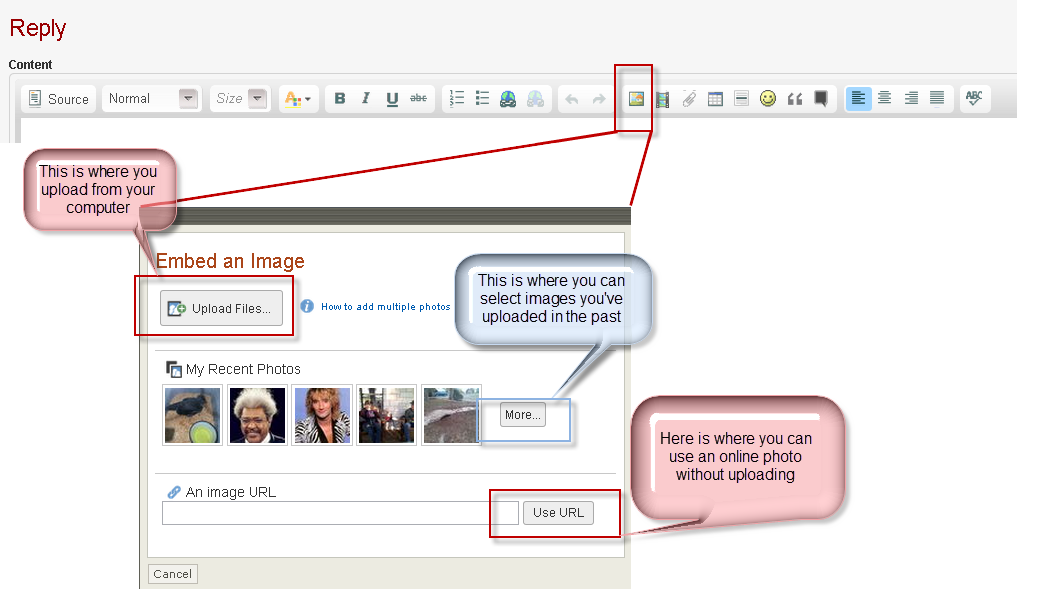This screenshot has height=589, width=1056.
Task: Open the How to add multiple photos link
Action: coord(385,307)
